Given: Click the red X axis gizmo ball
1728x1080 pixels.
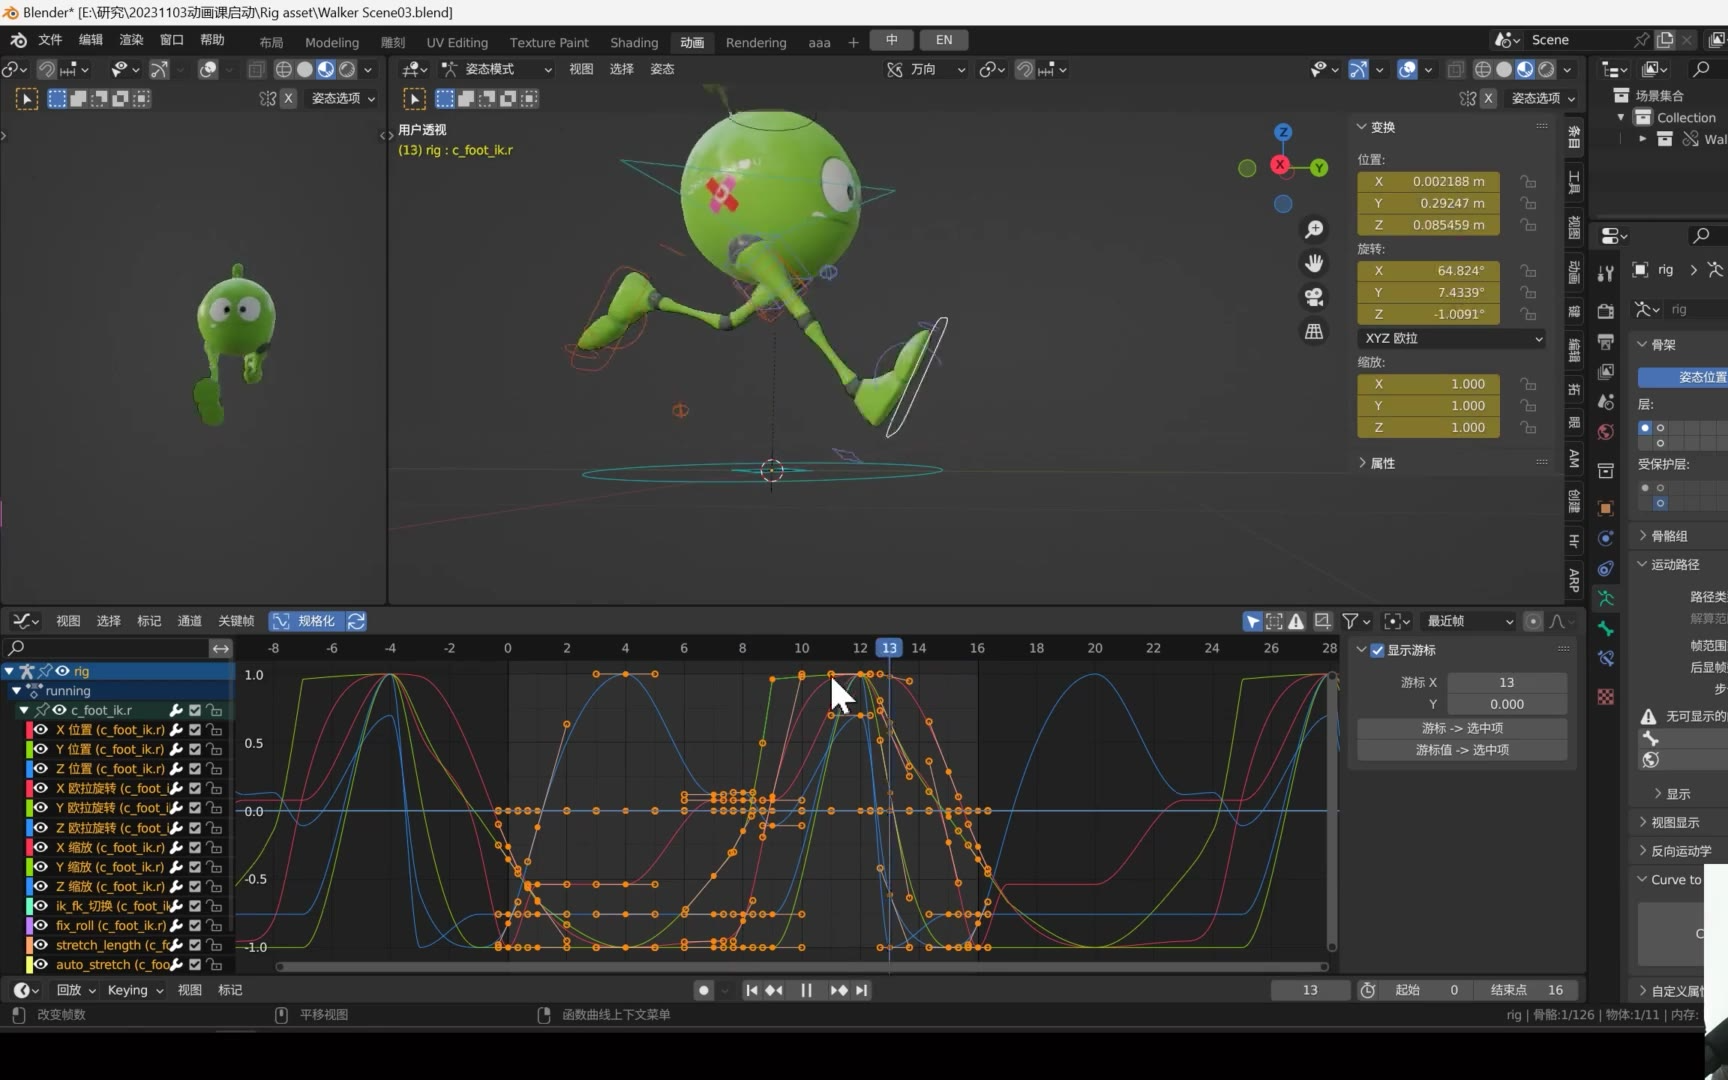Looking at the screenshot, I should (x=1280, y=165).
